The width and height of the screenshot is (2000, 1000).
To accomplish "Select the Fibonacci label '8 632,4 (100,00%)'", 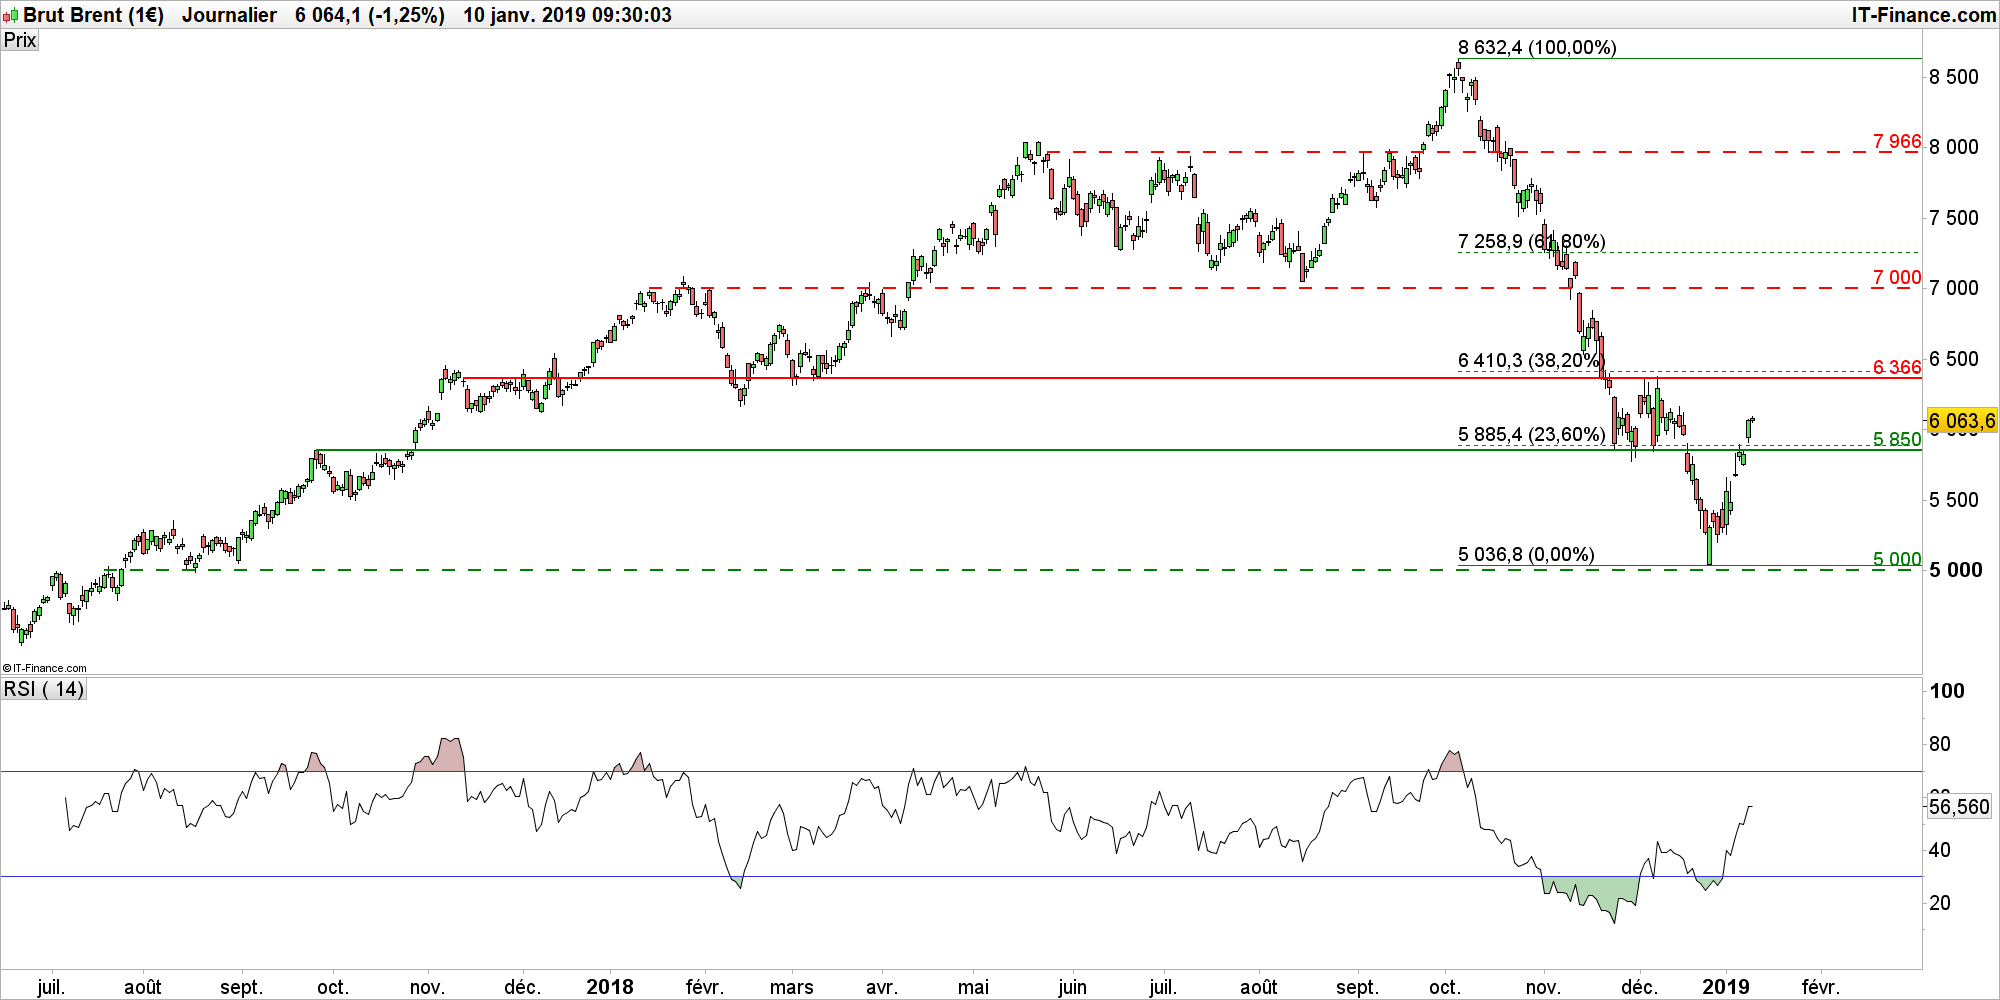I will tap(1537, 47).
